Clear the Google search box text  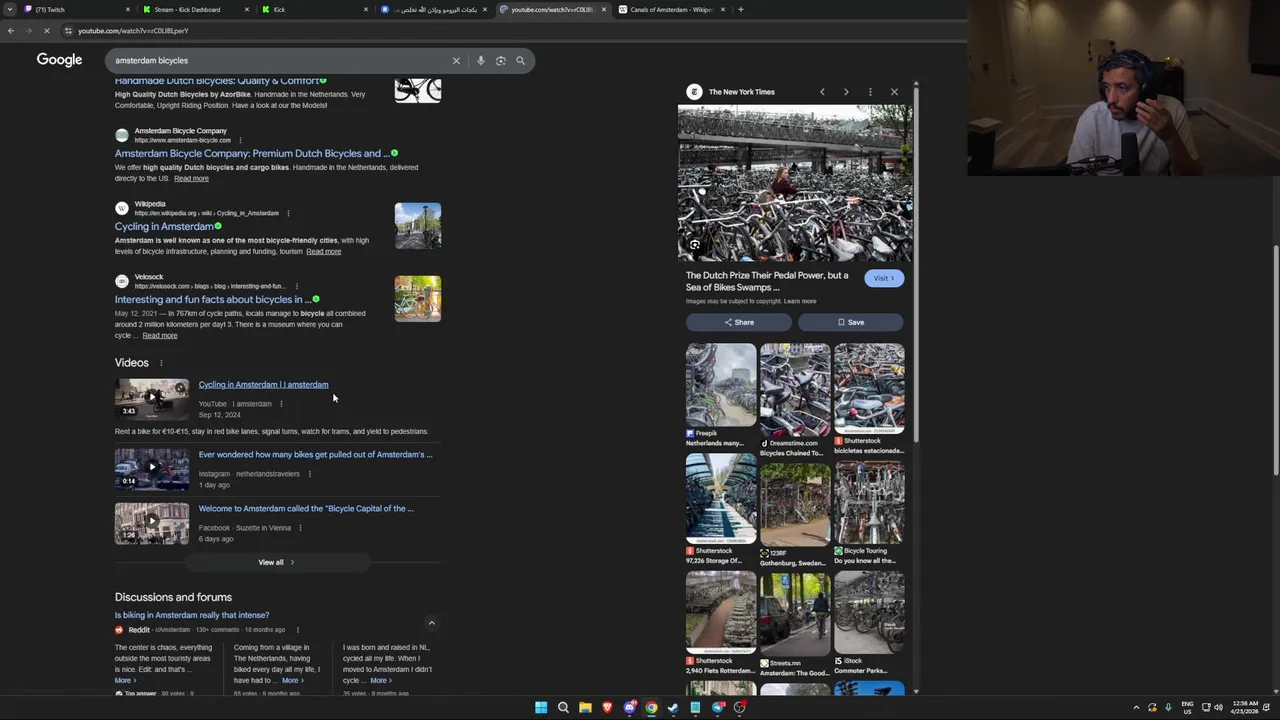click(456, 61)
